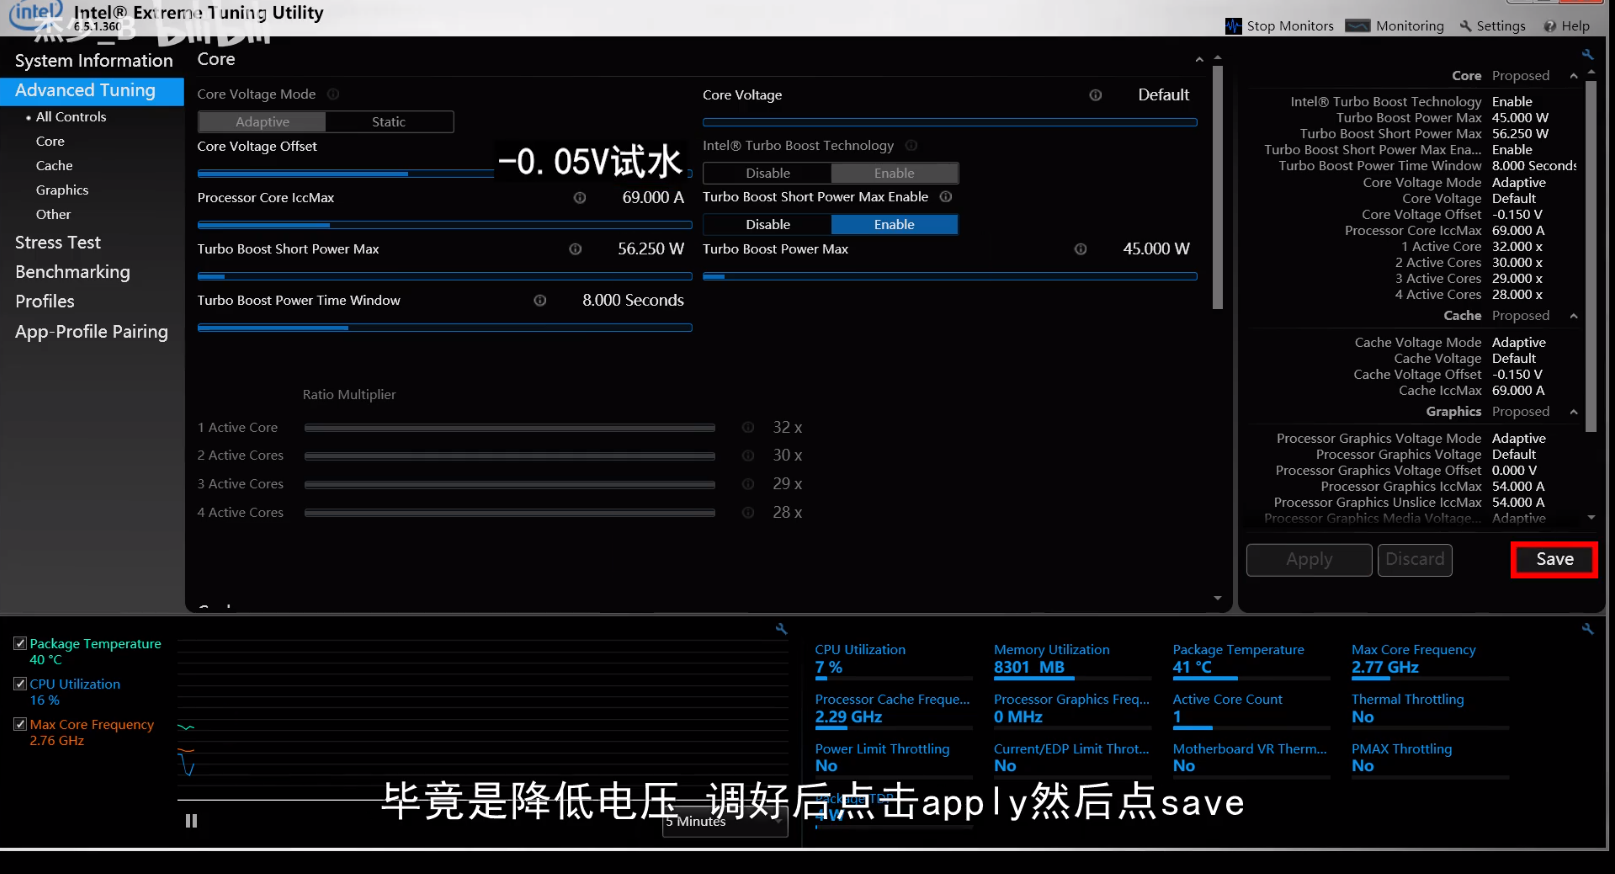Click the Thermal Throttling monitor tile
This screenshot has height=874, width=1615.
click(x=1430, y=708)
